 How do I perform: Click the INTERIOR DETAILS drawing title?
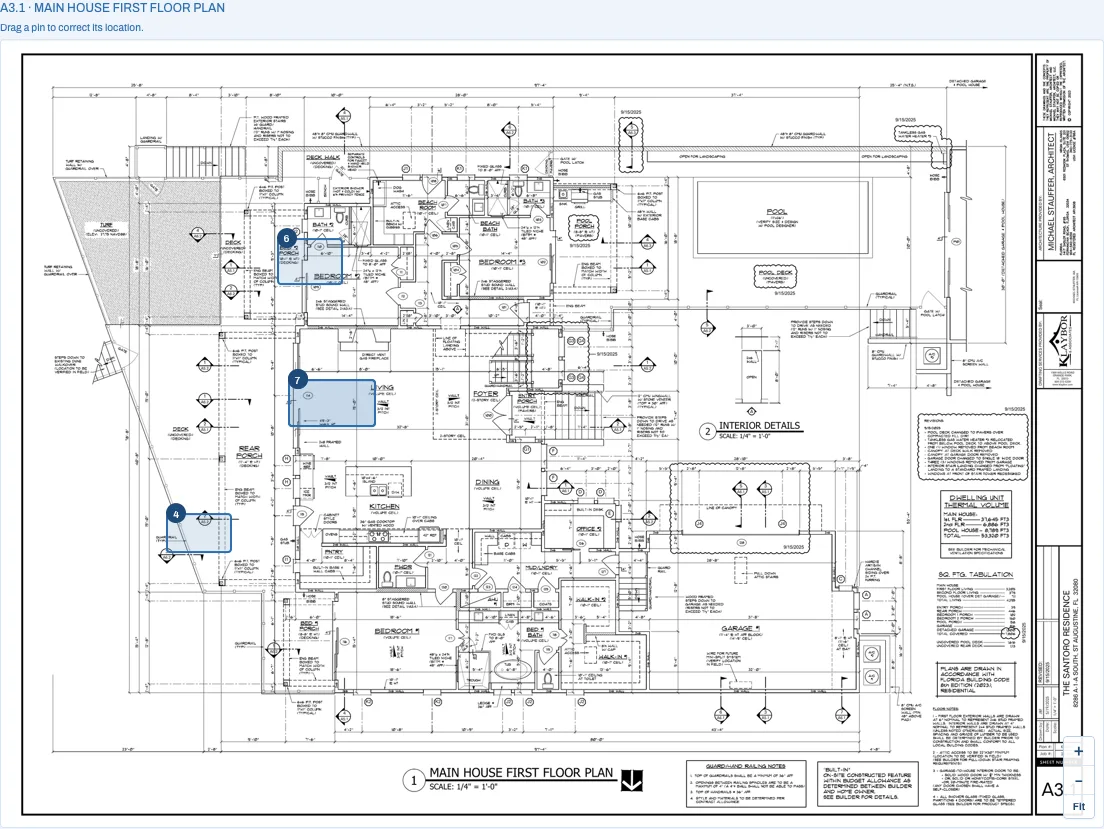tap(759, 425)
